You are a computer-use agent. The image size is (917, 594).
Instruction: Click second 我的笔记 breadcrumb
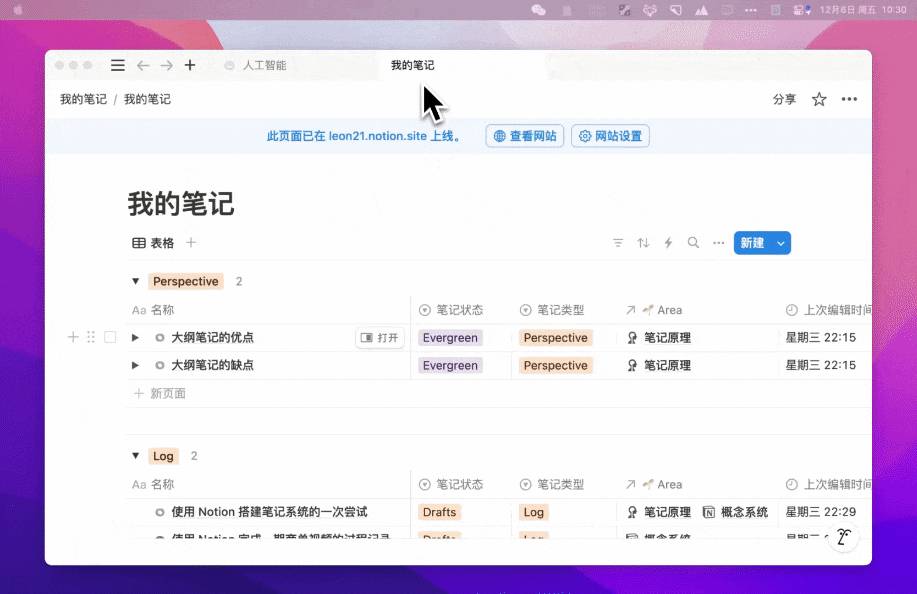[x=147, y=99]
